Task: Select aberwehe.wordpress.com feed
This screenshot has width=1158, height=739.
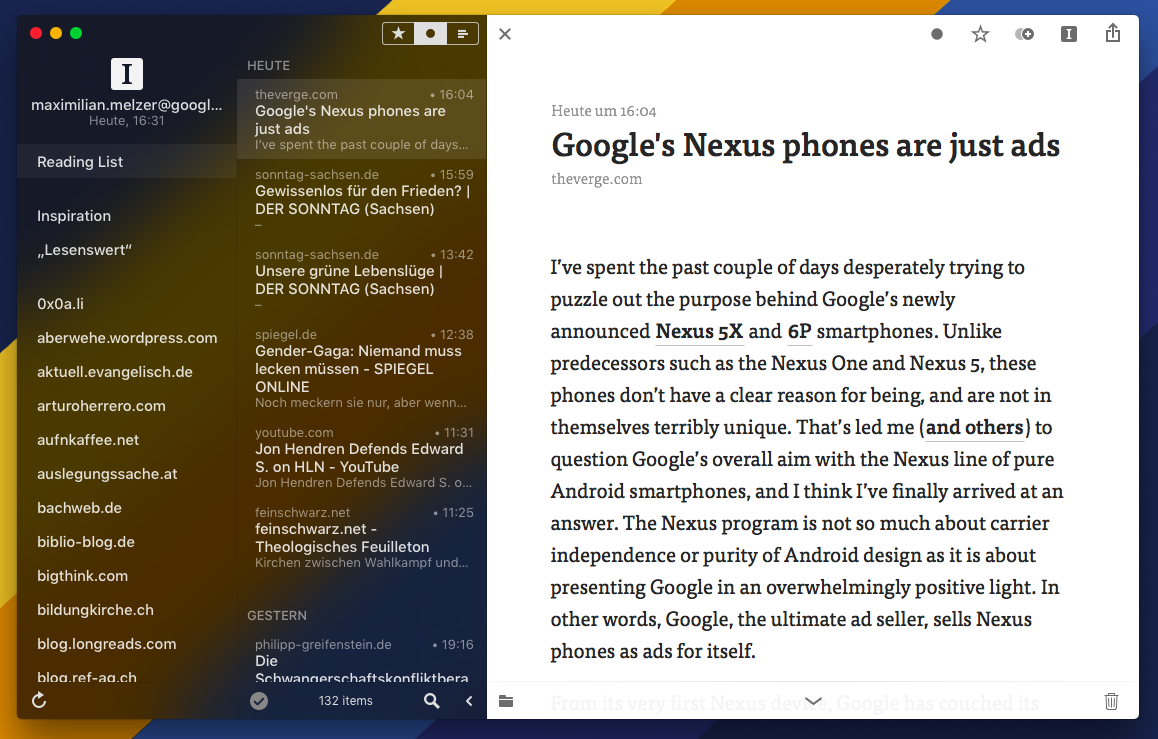Action: point(127,337)
